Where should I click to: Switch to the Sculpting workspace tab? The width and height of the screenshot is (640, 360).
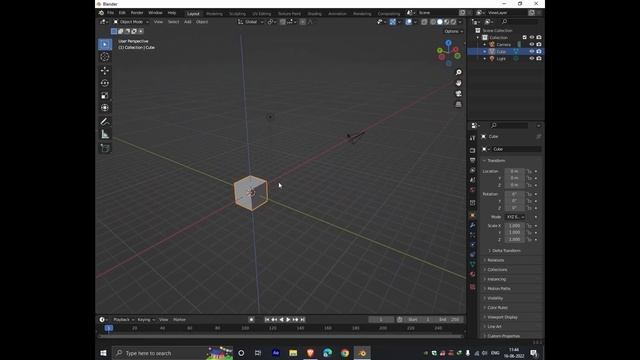tap(237, 14)
